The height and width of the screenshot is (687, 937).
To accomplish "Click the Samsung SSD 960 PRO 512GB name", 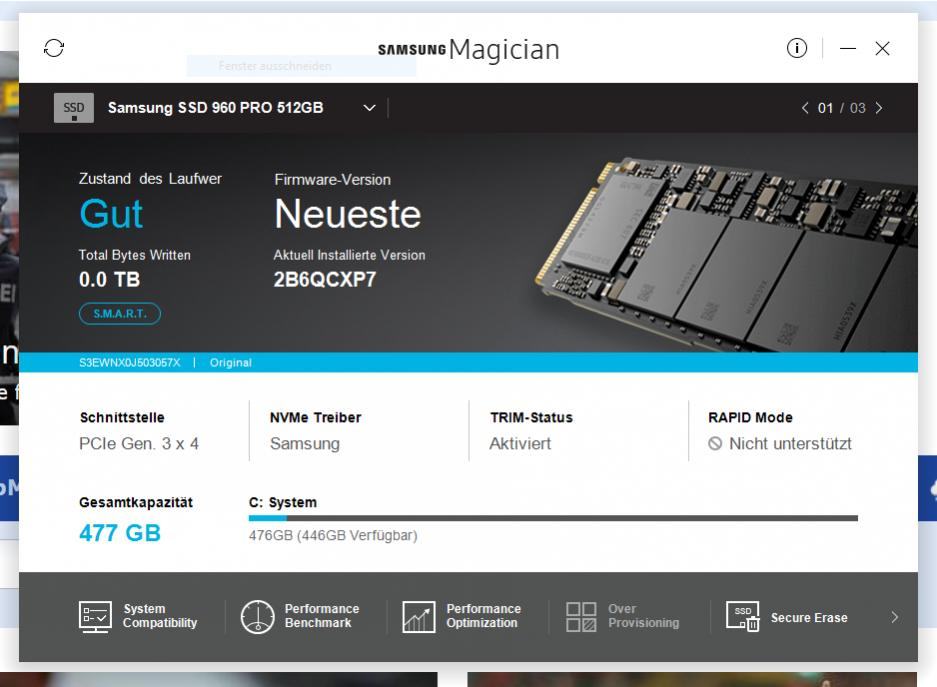I will click(x=216, y=108).
